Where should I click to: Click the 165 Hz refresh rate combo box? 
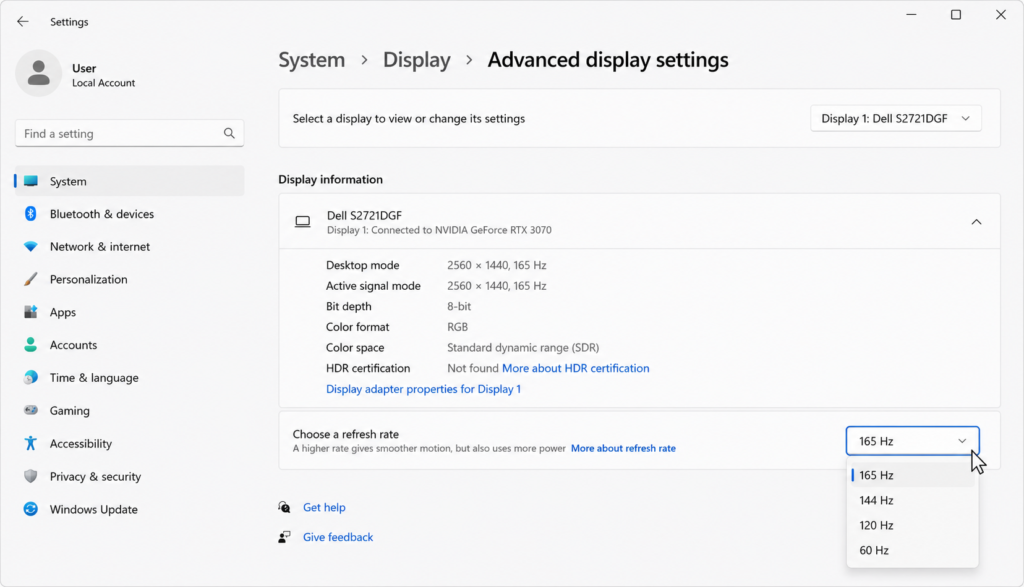(912, 441)
